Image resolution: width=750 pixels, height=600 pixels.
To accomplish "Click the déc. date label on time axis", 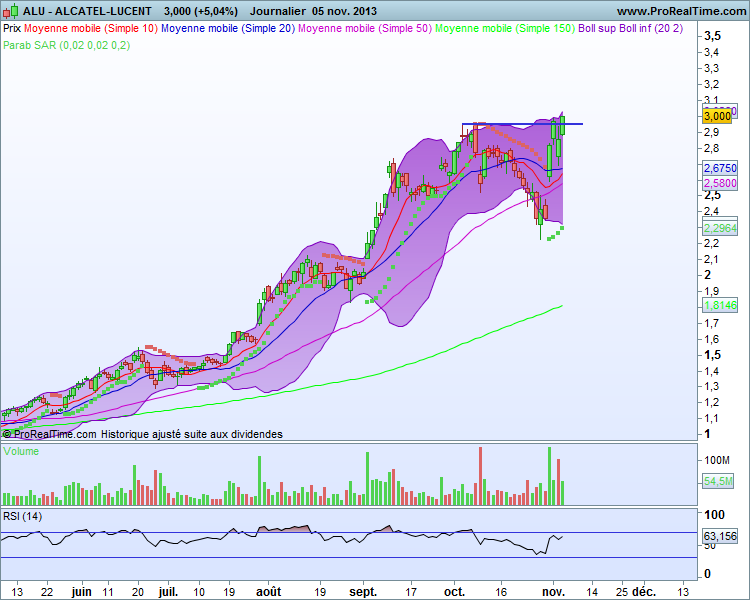I will pyautogui.click(x=644, y=592).
